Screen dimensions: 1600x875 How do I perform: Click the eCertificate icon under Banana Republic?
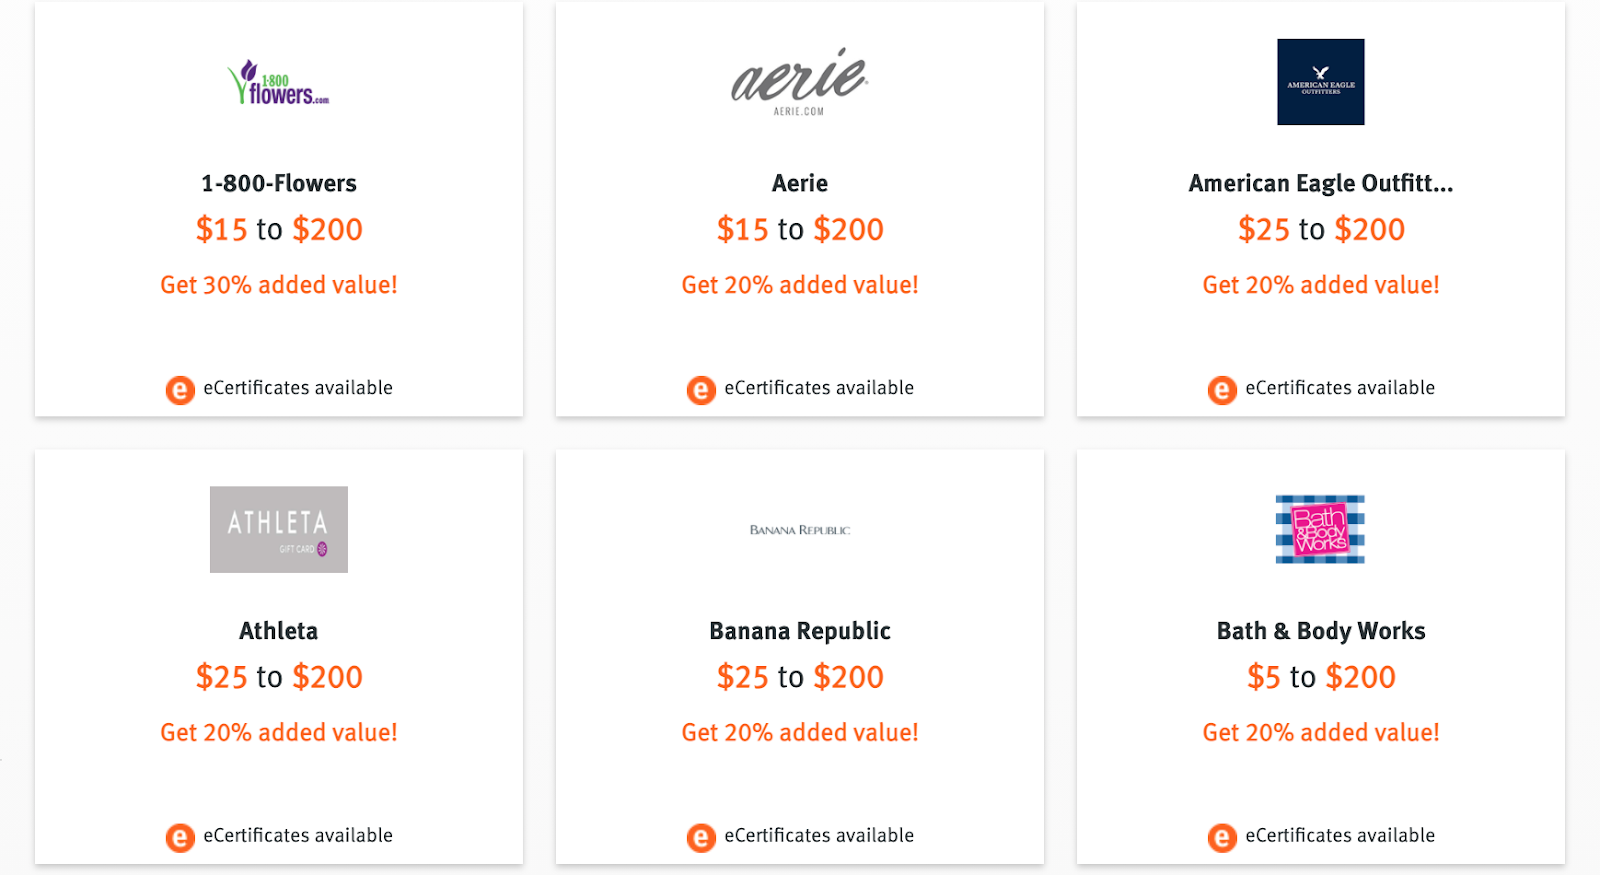(x=701, y=837)
